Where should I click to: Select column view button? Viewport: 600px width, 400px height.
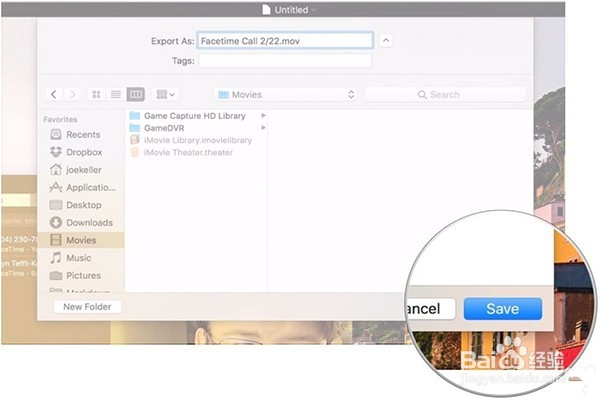135,94
